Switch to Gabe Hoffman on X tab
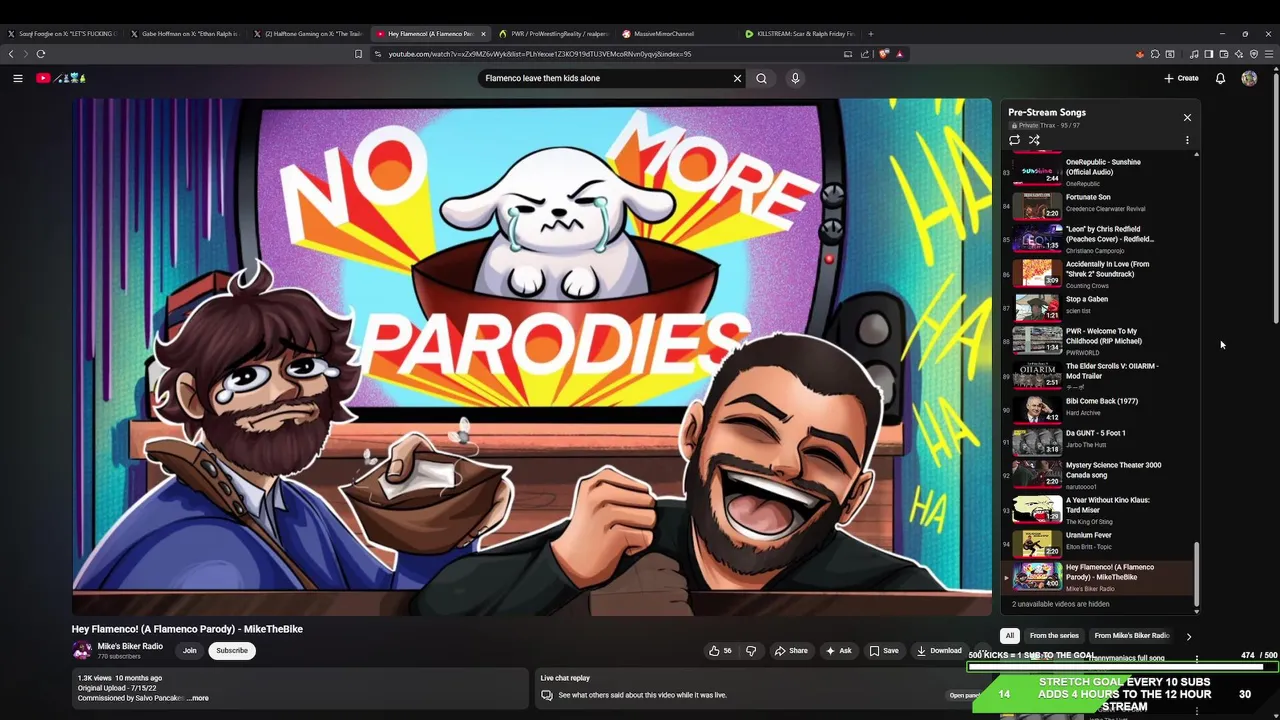Screen dimensions: 1280x720 point(185,34)
